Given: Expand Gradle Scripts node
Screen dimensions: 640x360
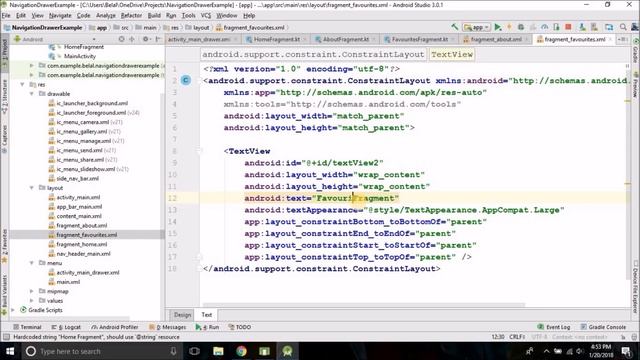Looking at the screenshot, I should click(13, 310).
